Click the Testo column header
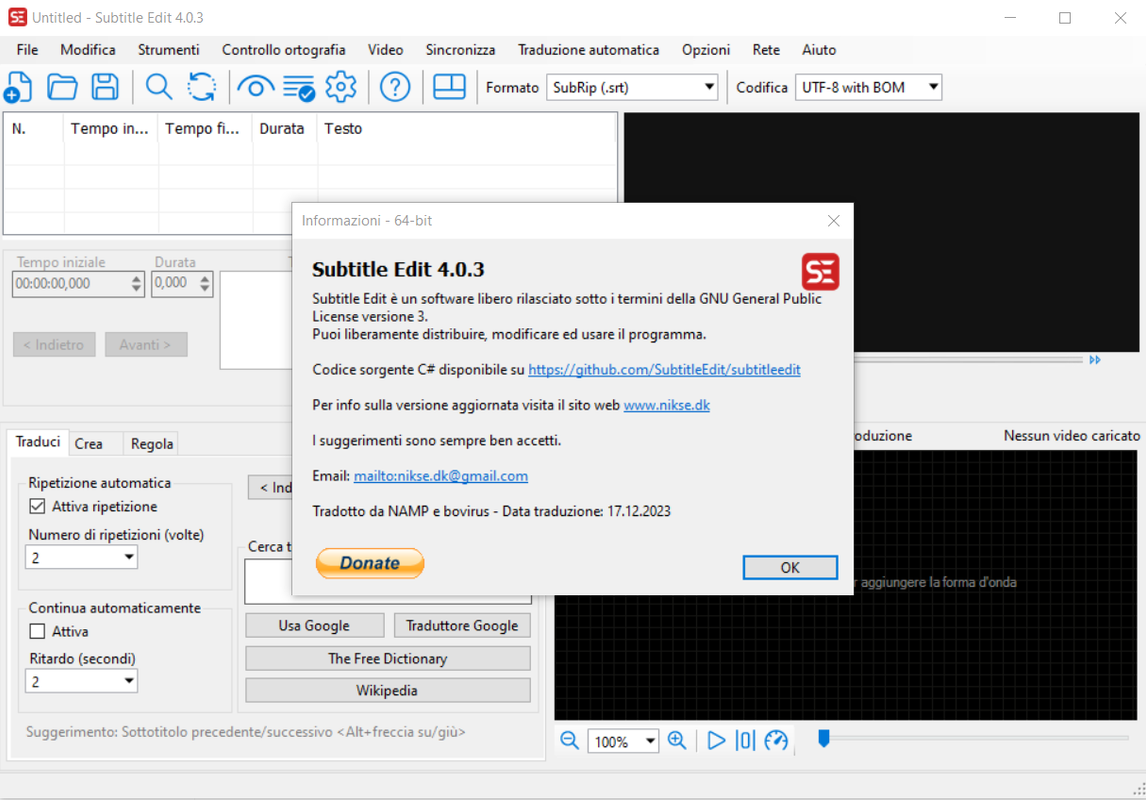Image resolution: width=1146 pixels, height=800 pixels. 468,129
